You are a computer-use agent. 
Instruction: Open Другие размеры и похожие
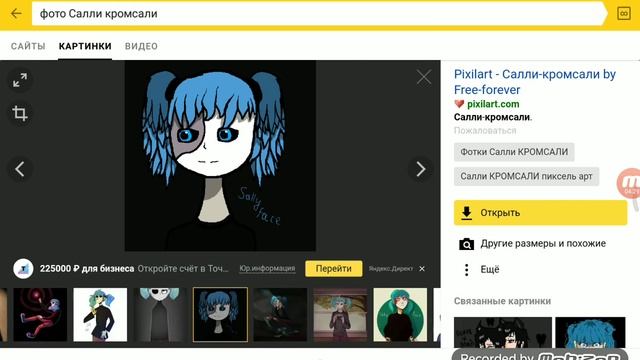543,244
